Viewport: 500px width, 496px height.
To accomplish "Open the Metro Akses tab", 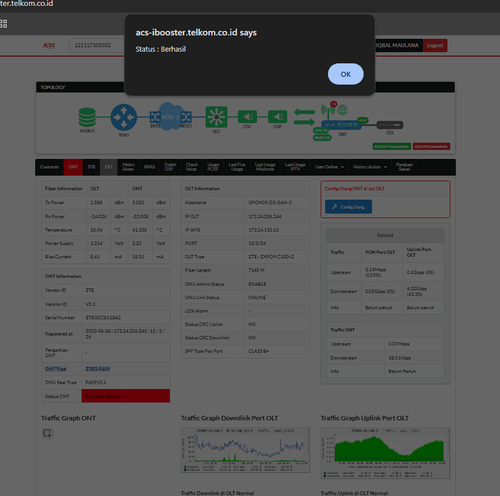I will pyautogui.click(x=128, y=167).
